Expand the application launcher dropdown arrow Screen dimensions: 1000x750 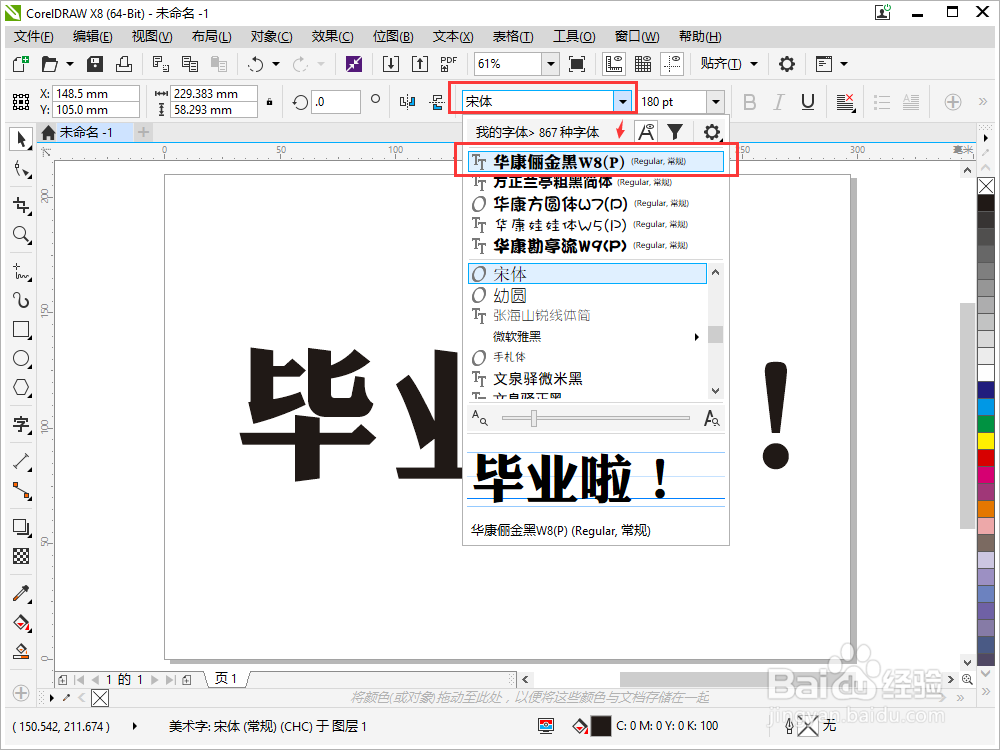coord(844,64)
